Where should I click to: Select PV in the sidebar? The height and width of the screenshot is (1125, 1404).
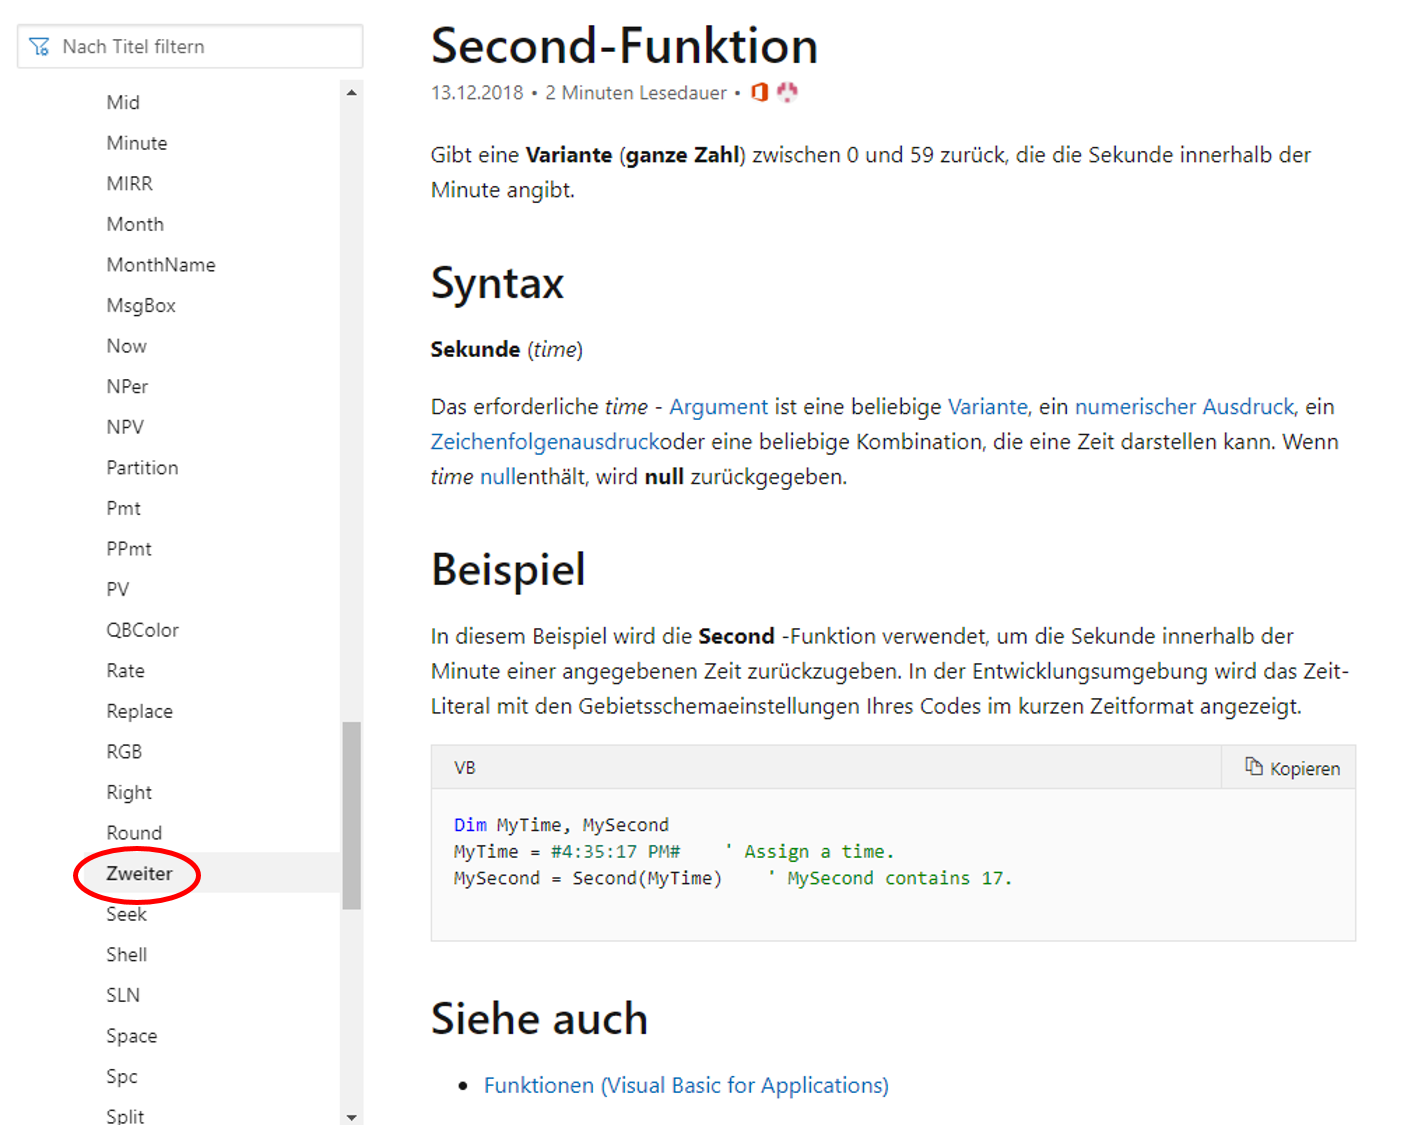click(x=118, y=589)
